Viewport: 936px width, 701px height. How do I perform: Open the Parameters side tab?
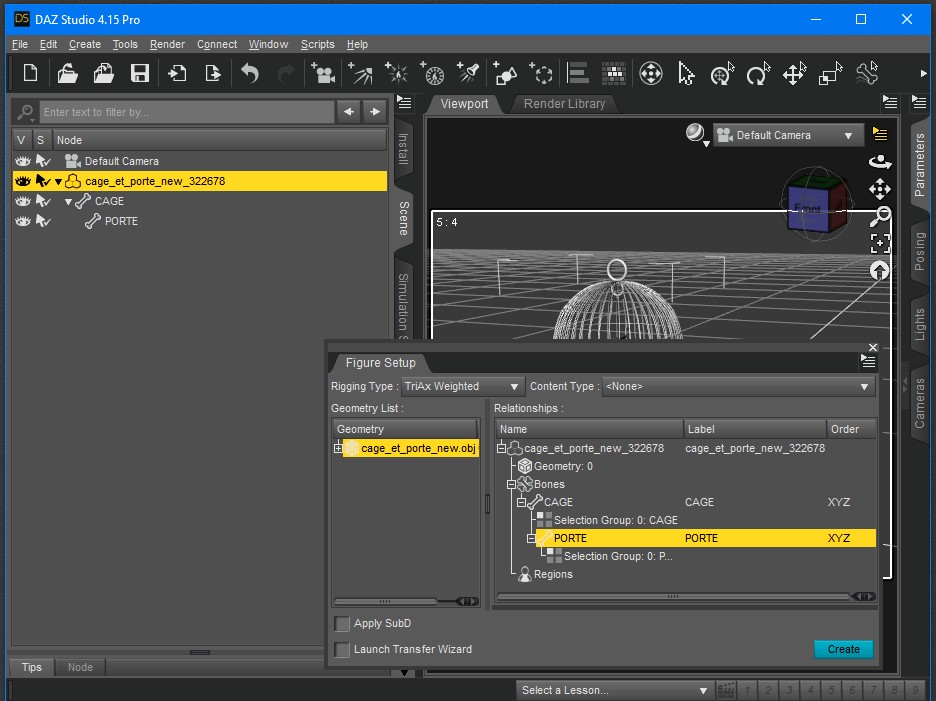920,165
